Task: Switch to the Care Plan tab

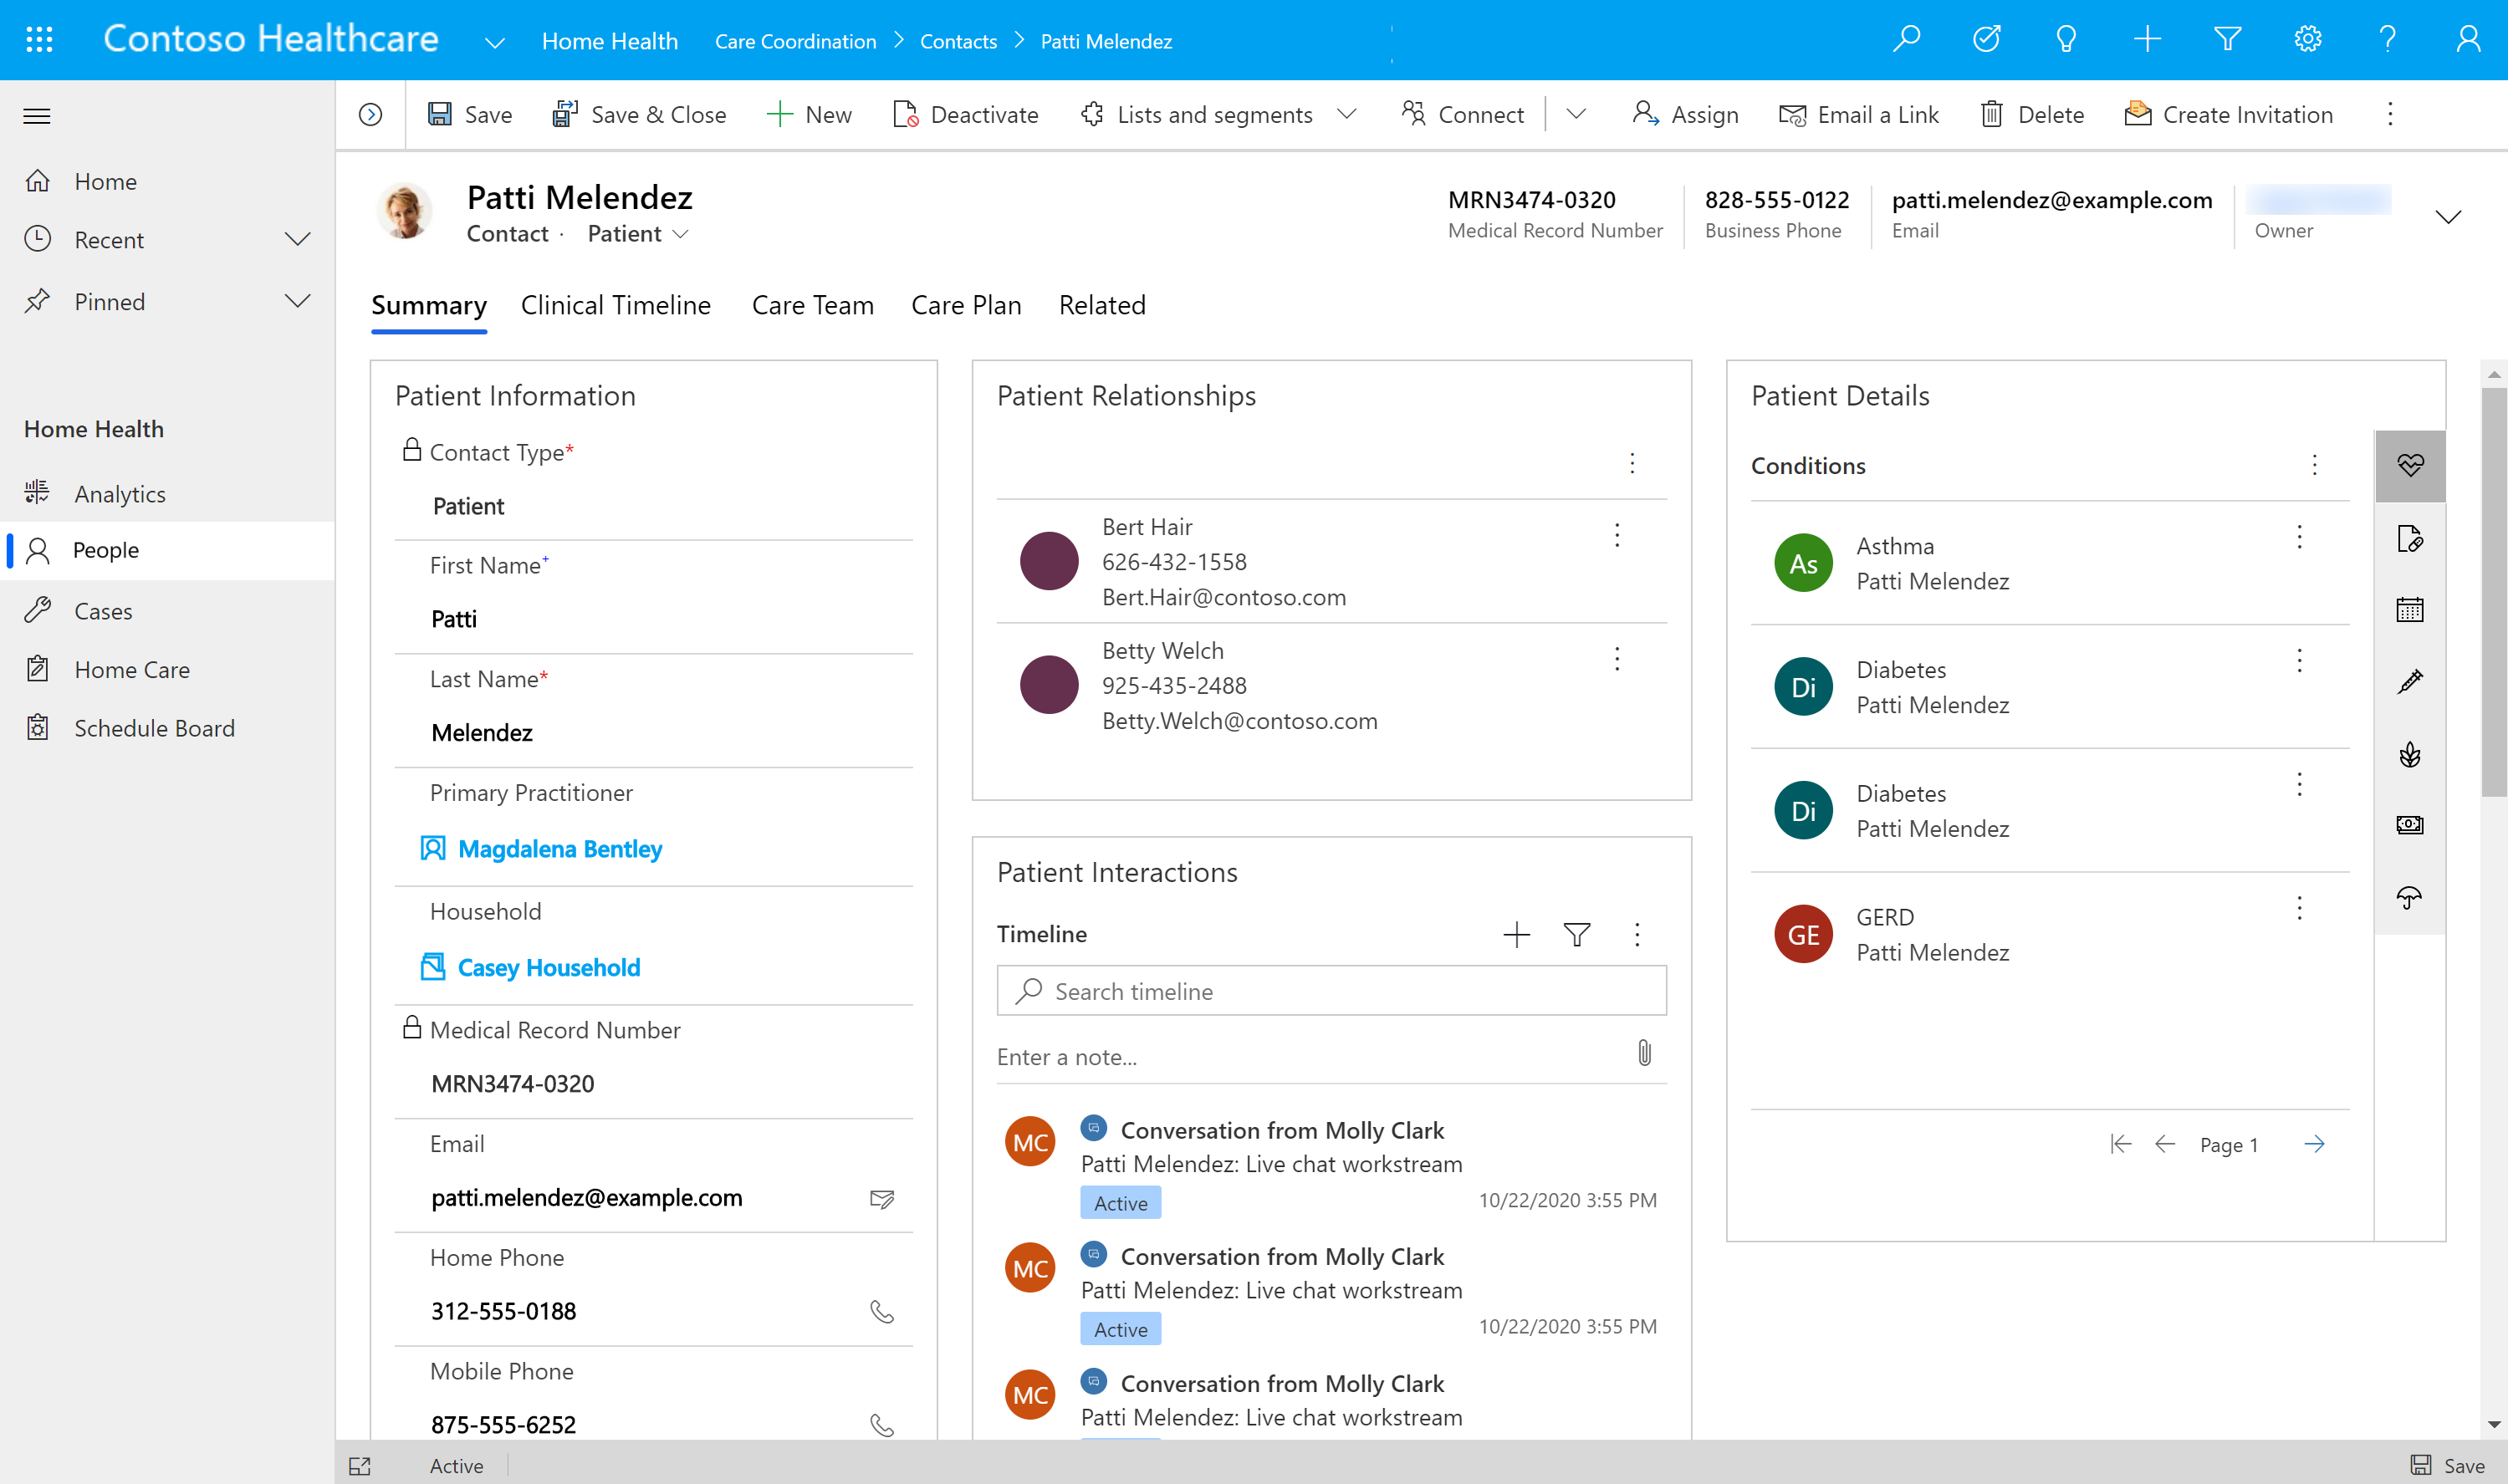Action: [966, 305]
